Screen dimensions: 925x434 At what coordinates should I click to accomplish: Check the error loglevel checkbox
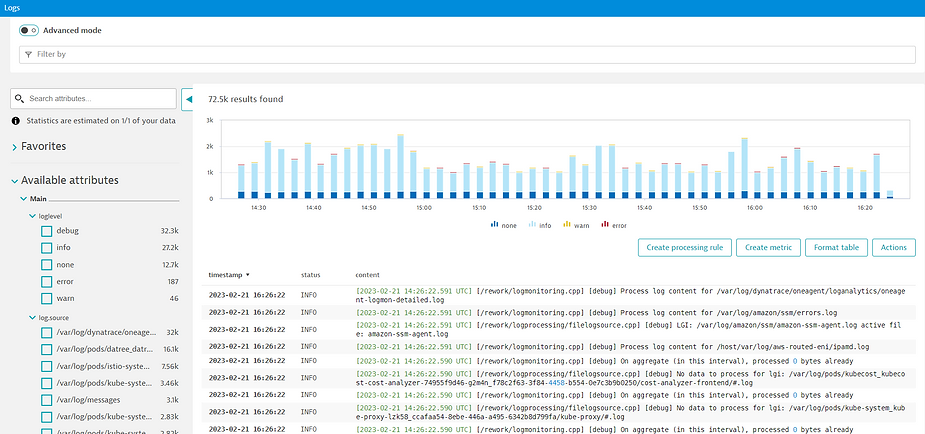click(x=47, y=282)
